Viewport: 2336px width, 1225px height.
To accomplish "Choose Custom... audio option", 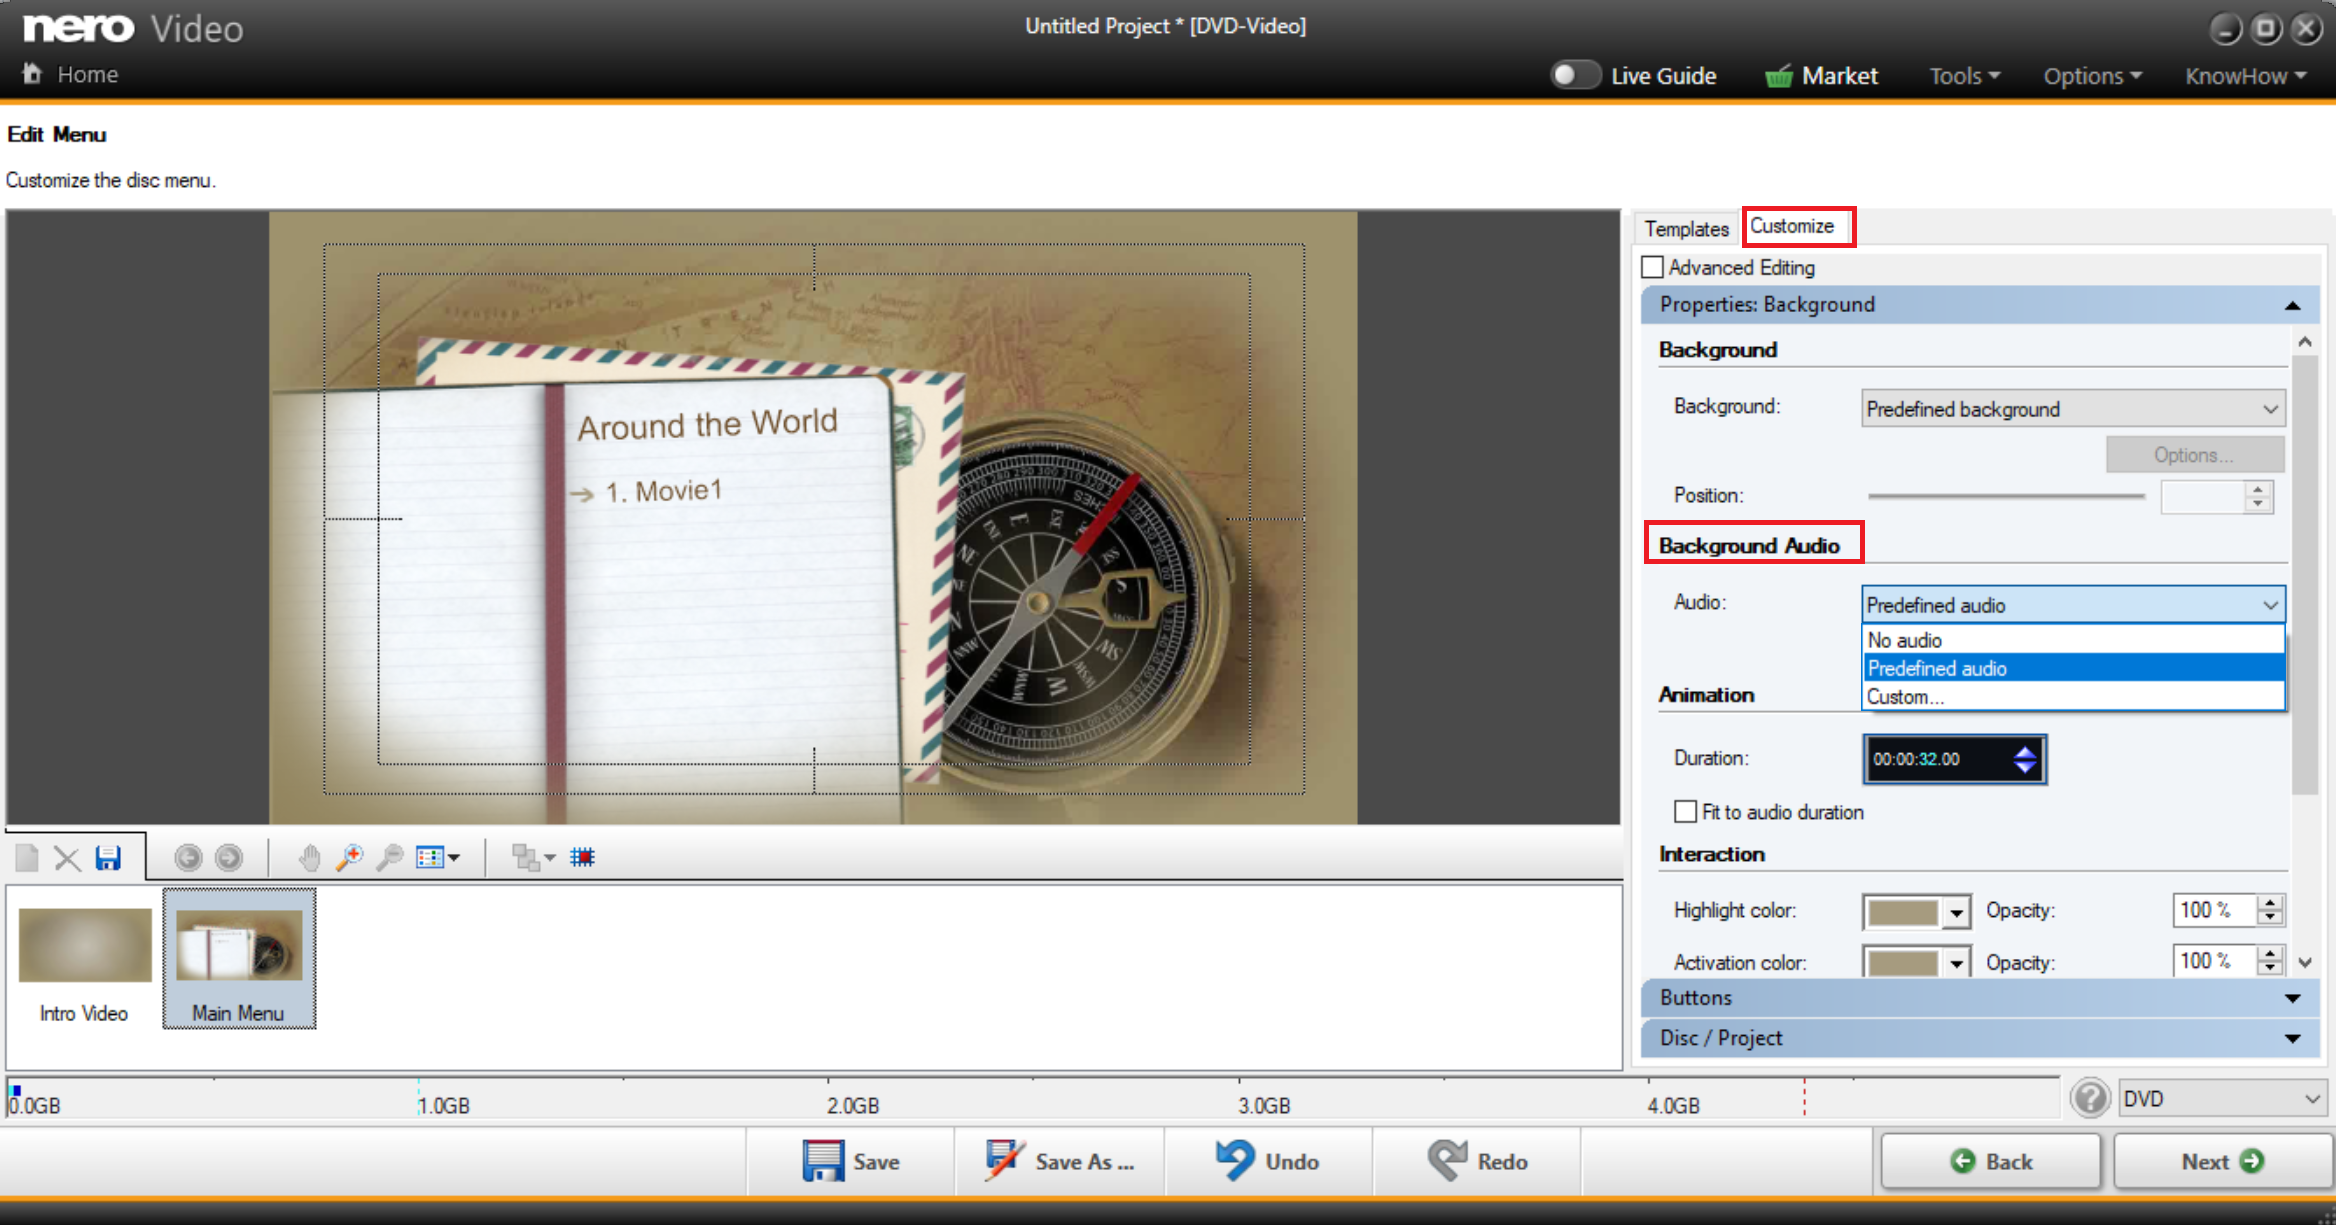I will tap(2073, 697).
